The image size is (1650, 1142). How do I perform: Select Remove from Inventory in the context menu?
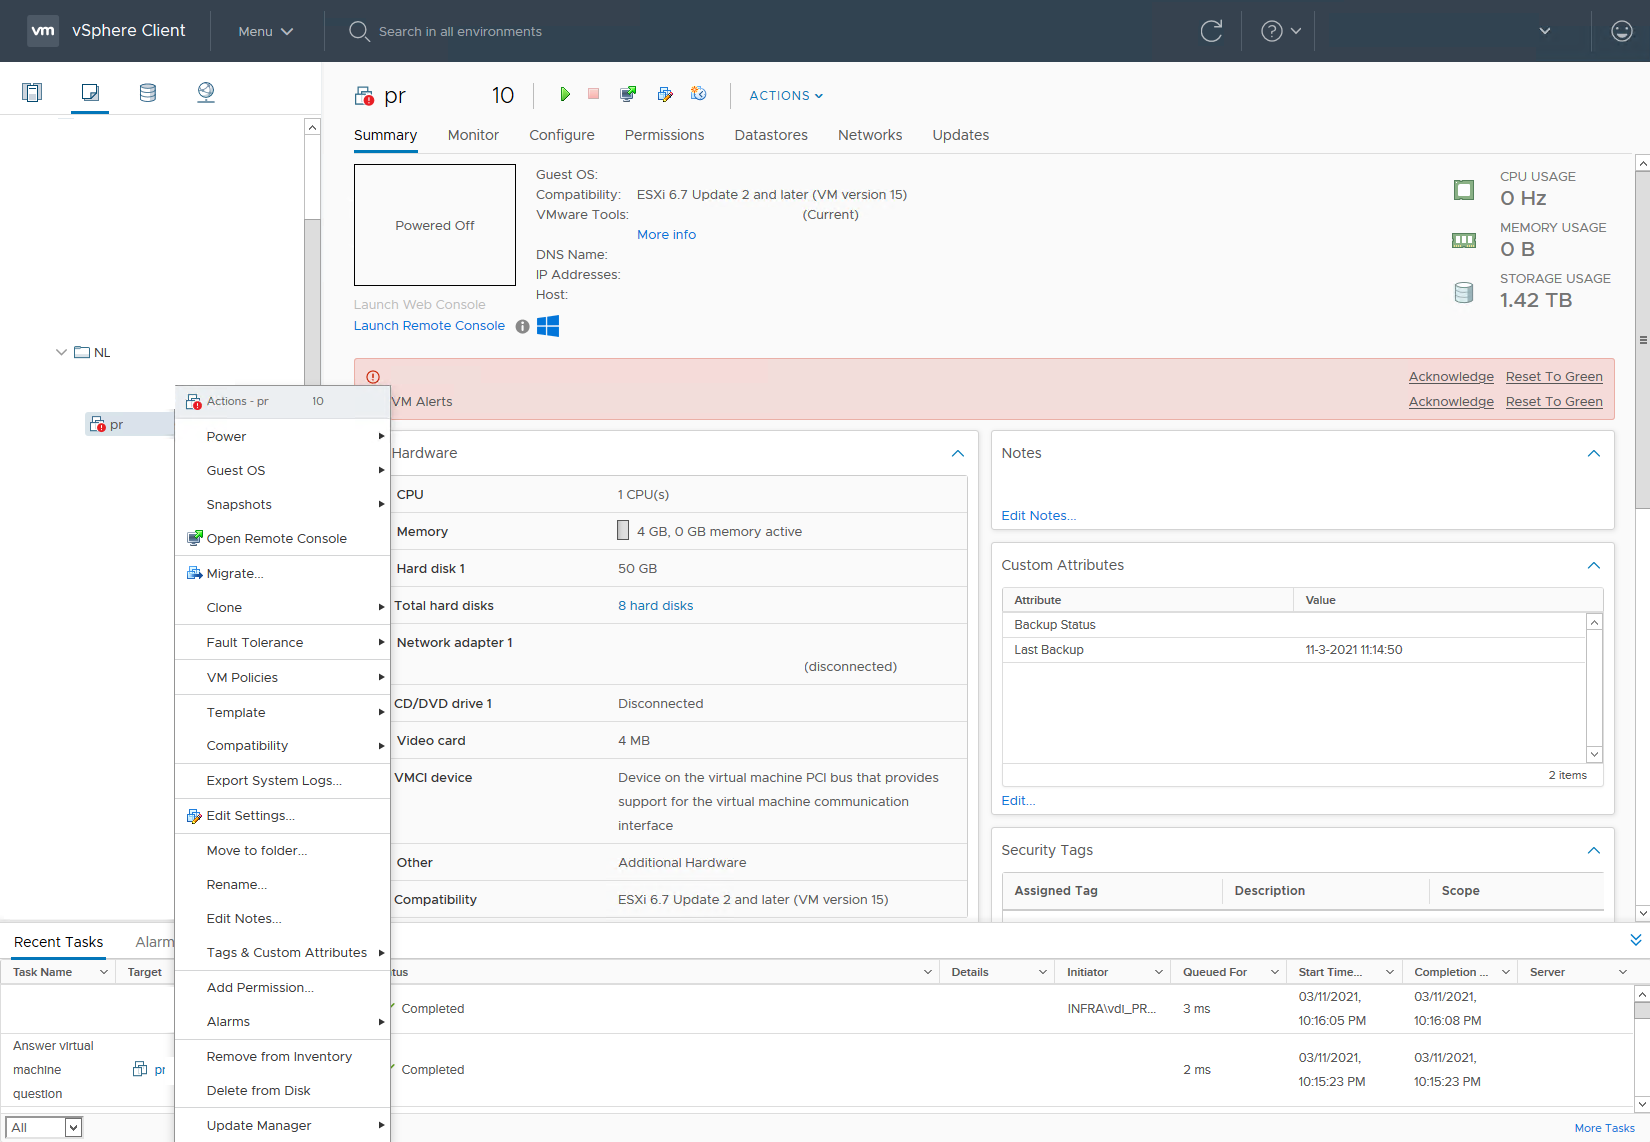tap(279, 1056)
